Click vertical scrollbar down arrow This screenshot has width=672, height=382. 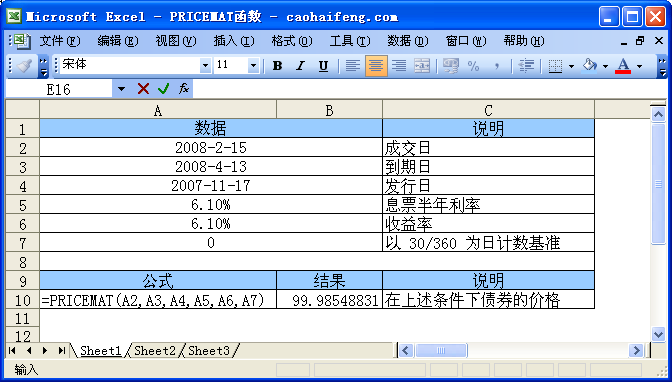click(658, 334)
